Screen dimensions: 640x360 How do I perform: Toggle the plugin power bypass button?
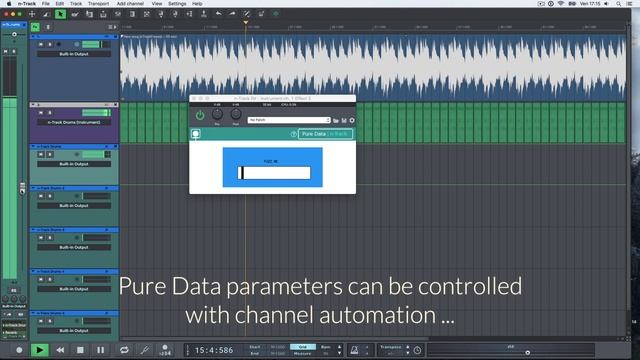click(x=200, y=116)
